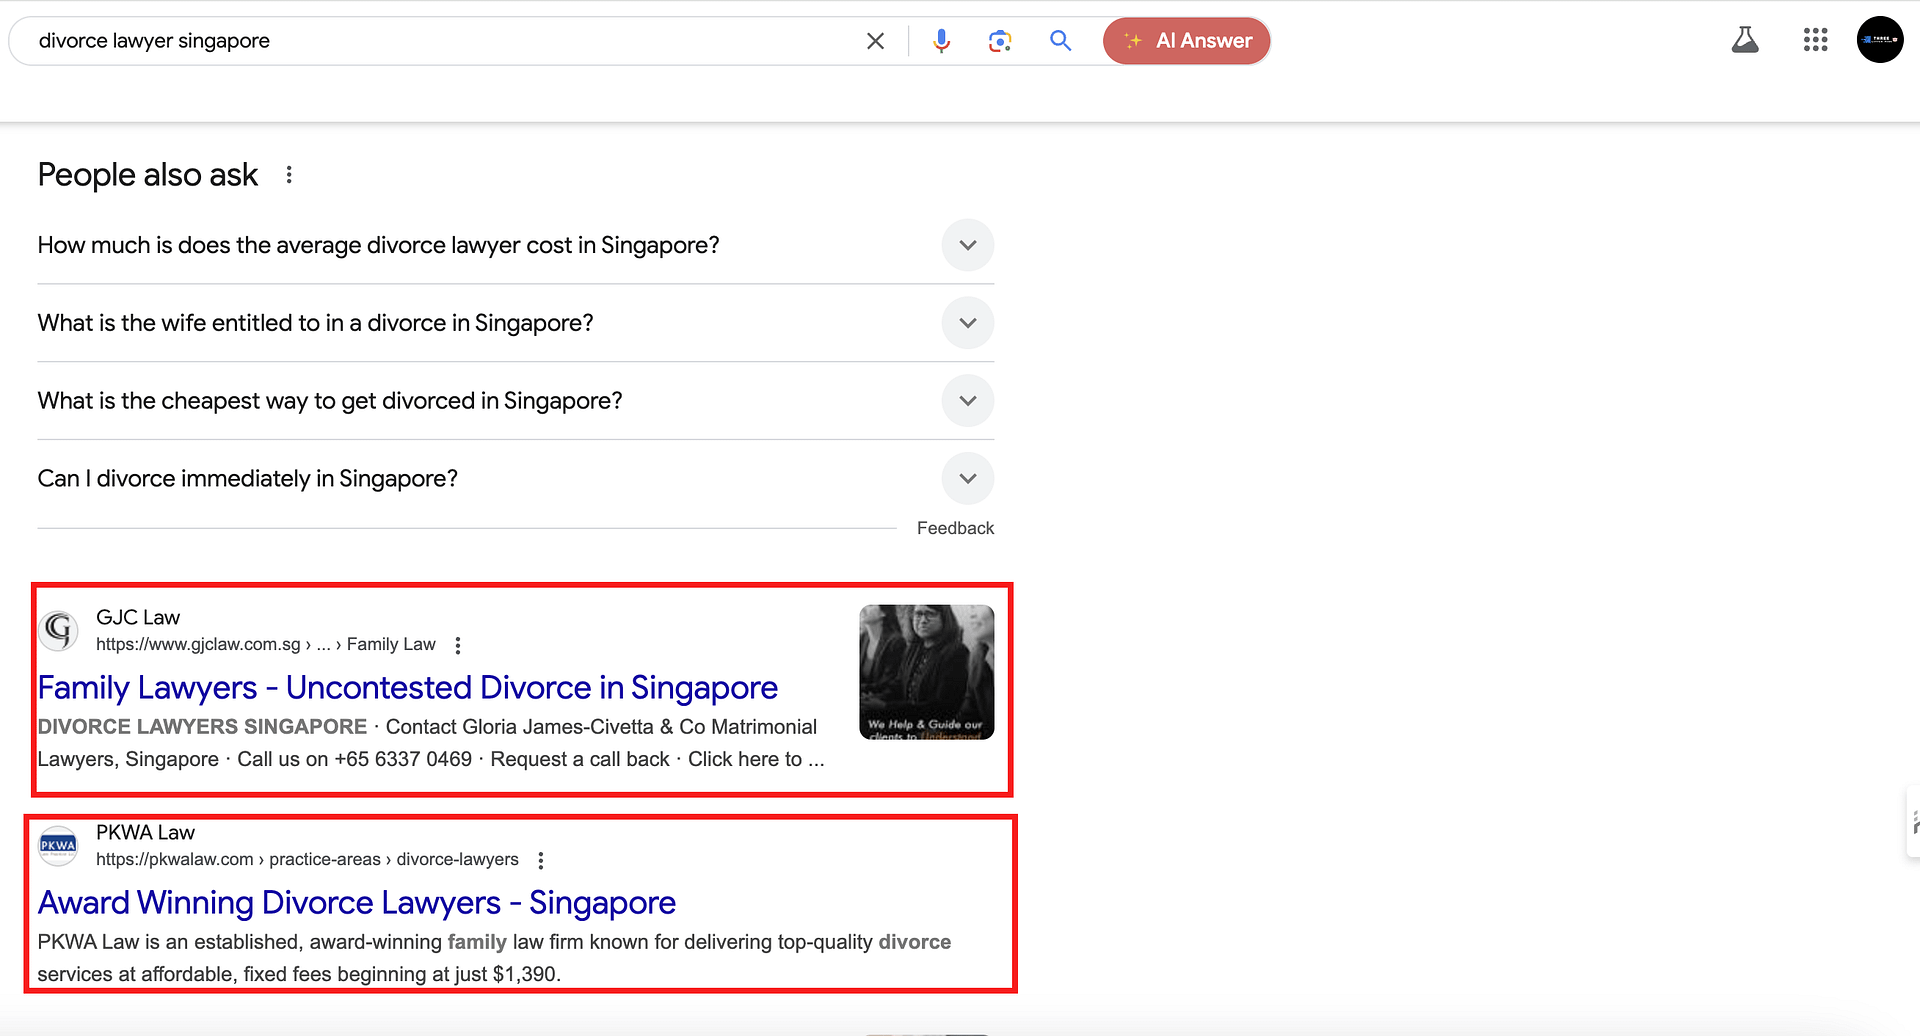Click the People also ask heading
The height and width of the screenshot is (1036, 1920).
[x=148, y=175]
